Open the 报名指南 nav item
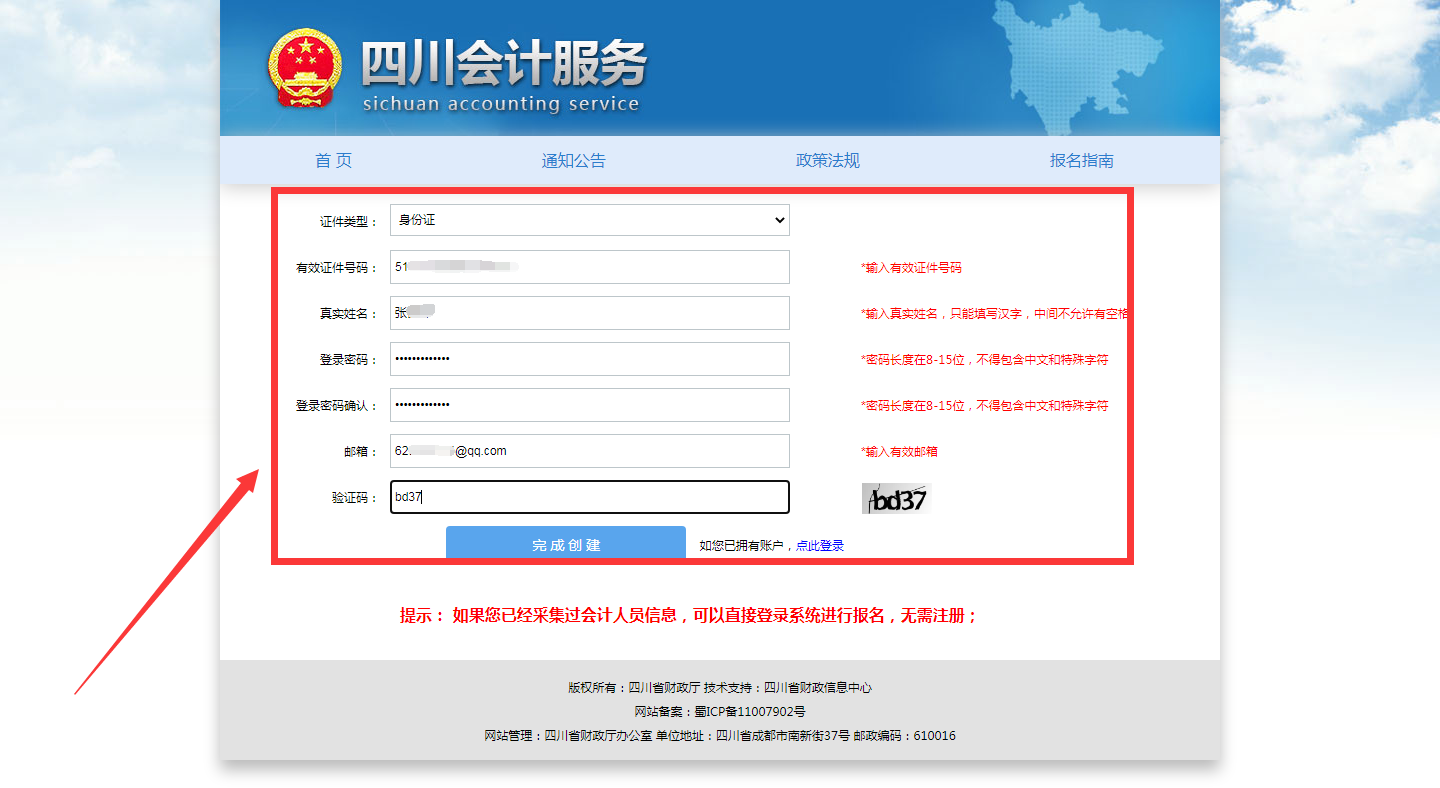This screenshot has height=788, width=1440. 1081,161
